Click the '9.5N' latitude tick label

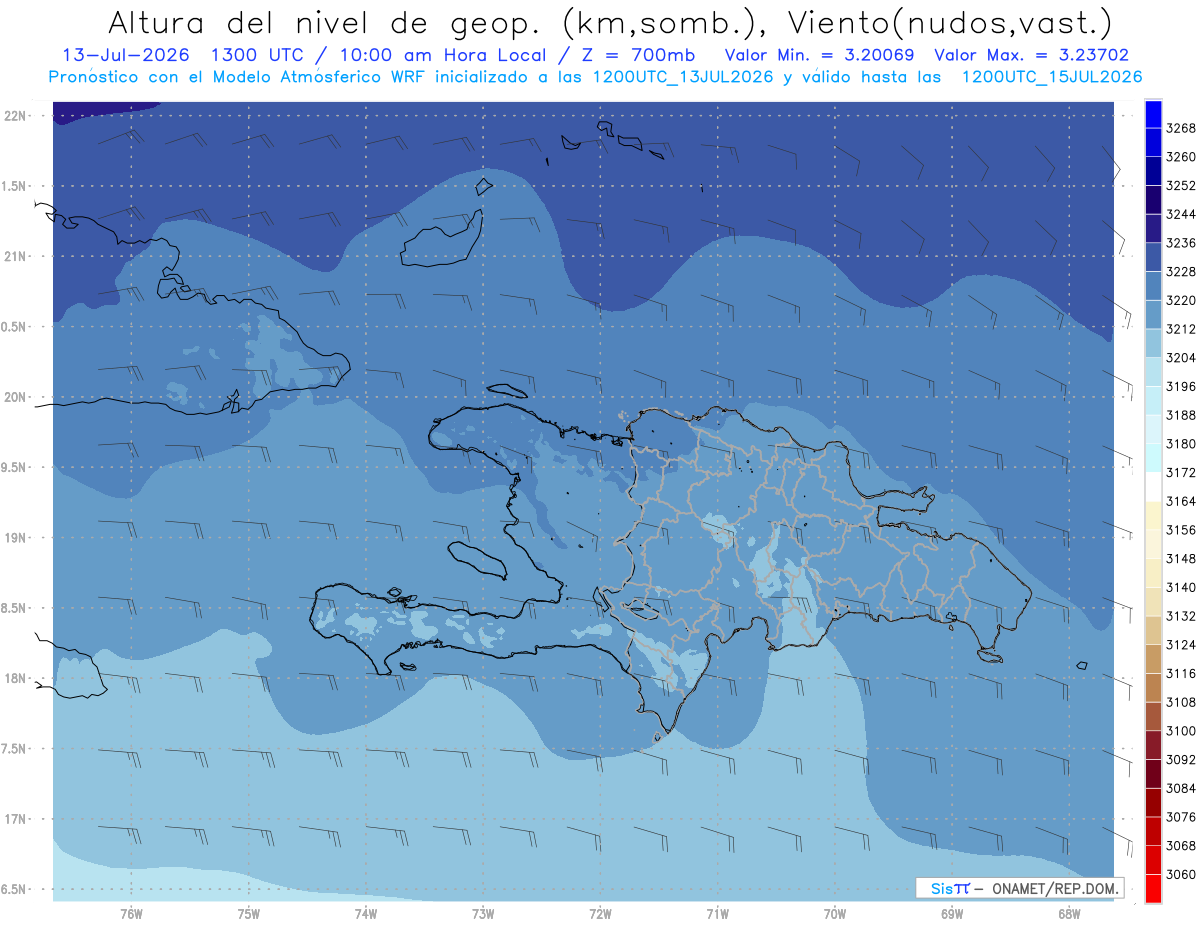point(13,467)
